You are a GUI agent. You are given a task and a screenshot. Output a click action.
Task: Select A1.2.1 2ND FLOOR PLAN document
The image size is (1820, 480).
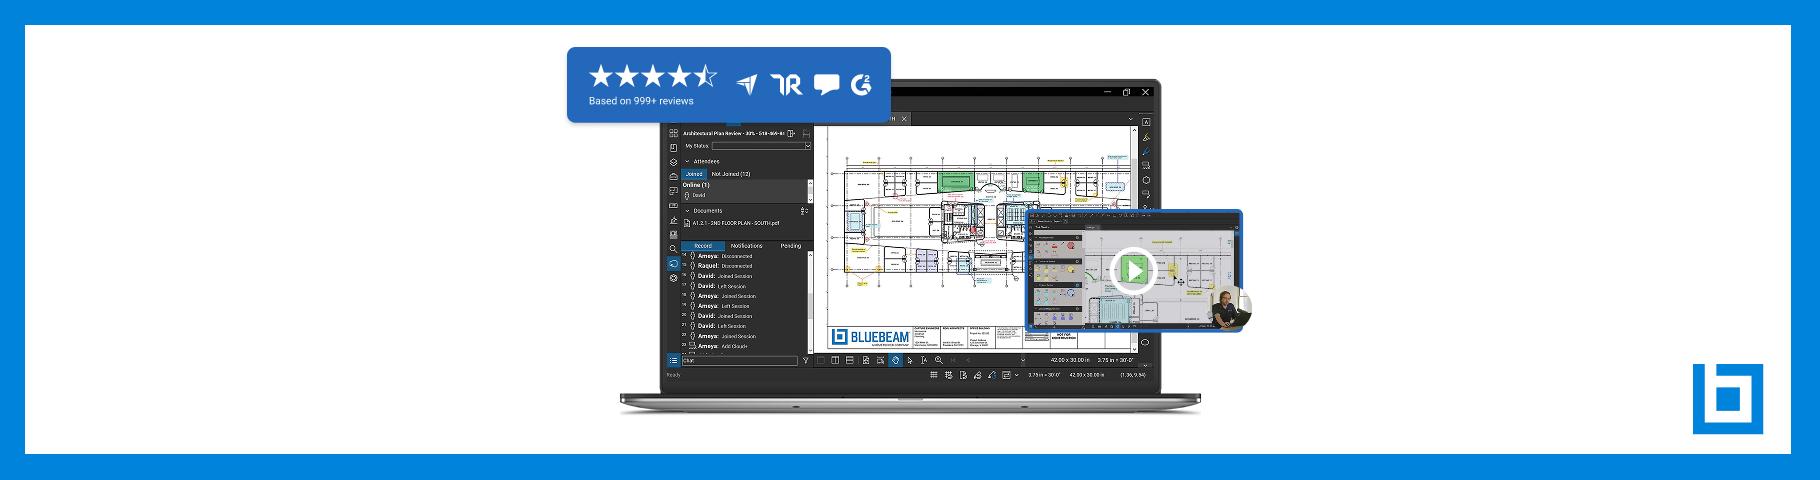[732, 223]
